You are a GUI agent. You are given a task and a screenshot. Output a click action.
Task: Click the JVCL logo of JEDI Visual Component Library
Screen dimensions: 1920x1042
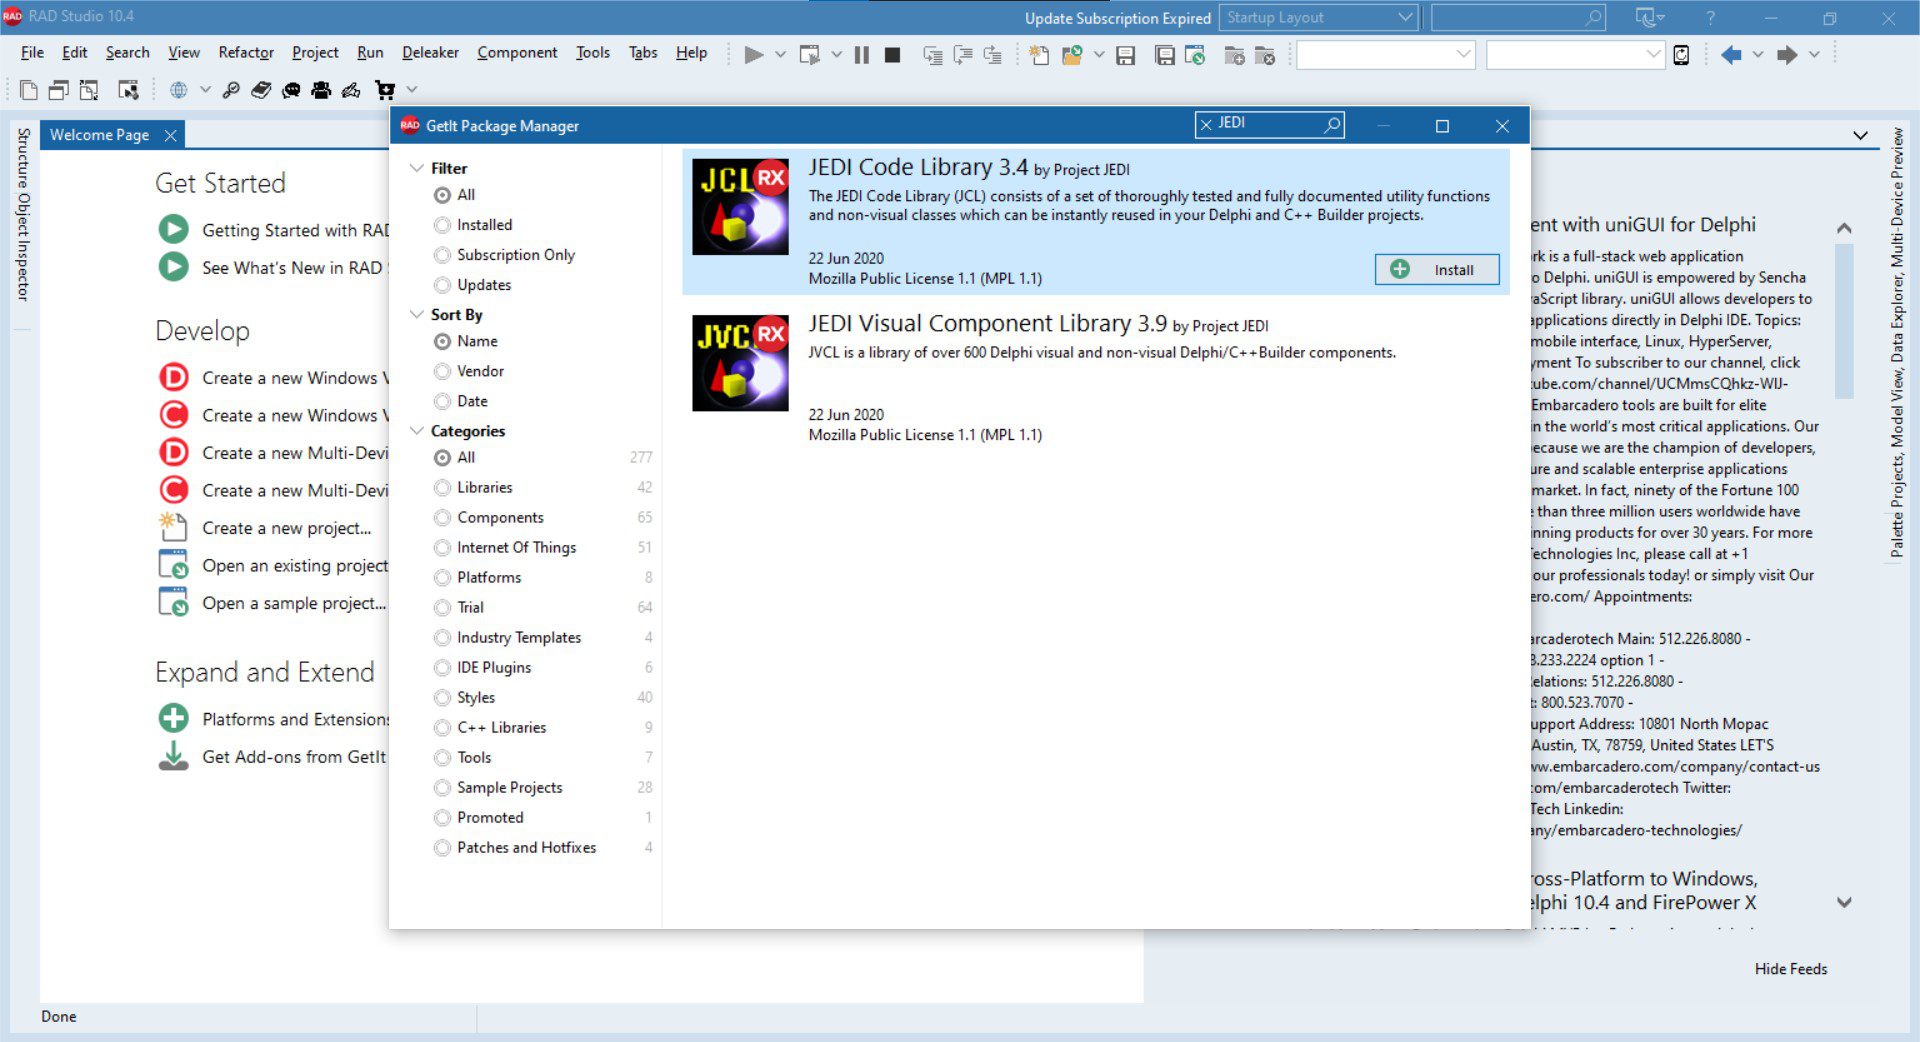pyautogui.click(x=740, y=363)
